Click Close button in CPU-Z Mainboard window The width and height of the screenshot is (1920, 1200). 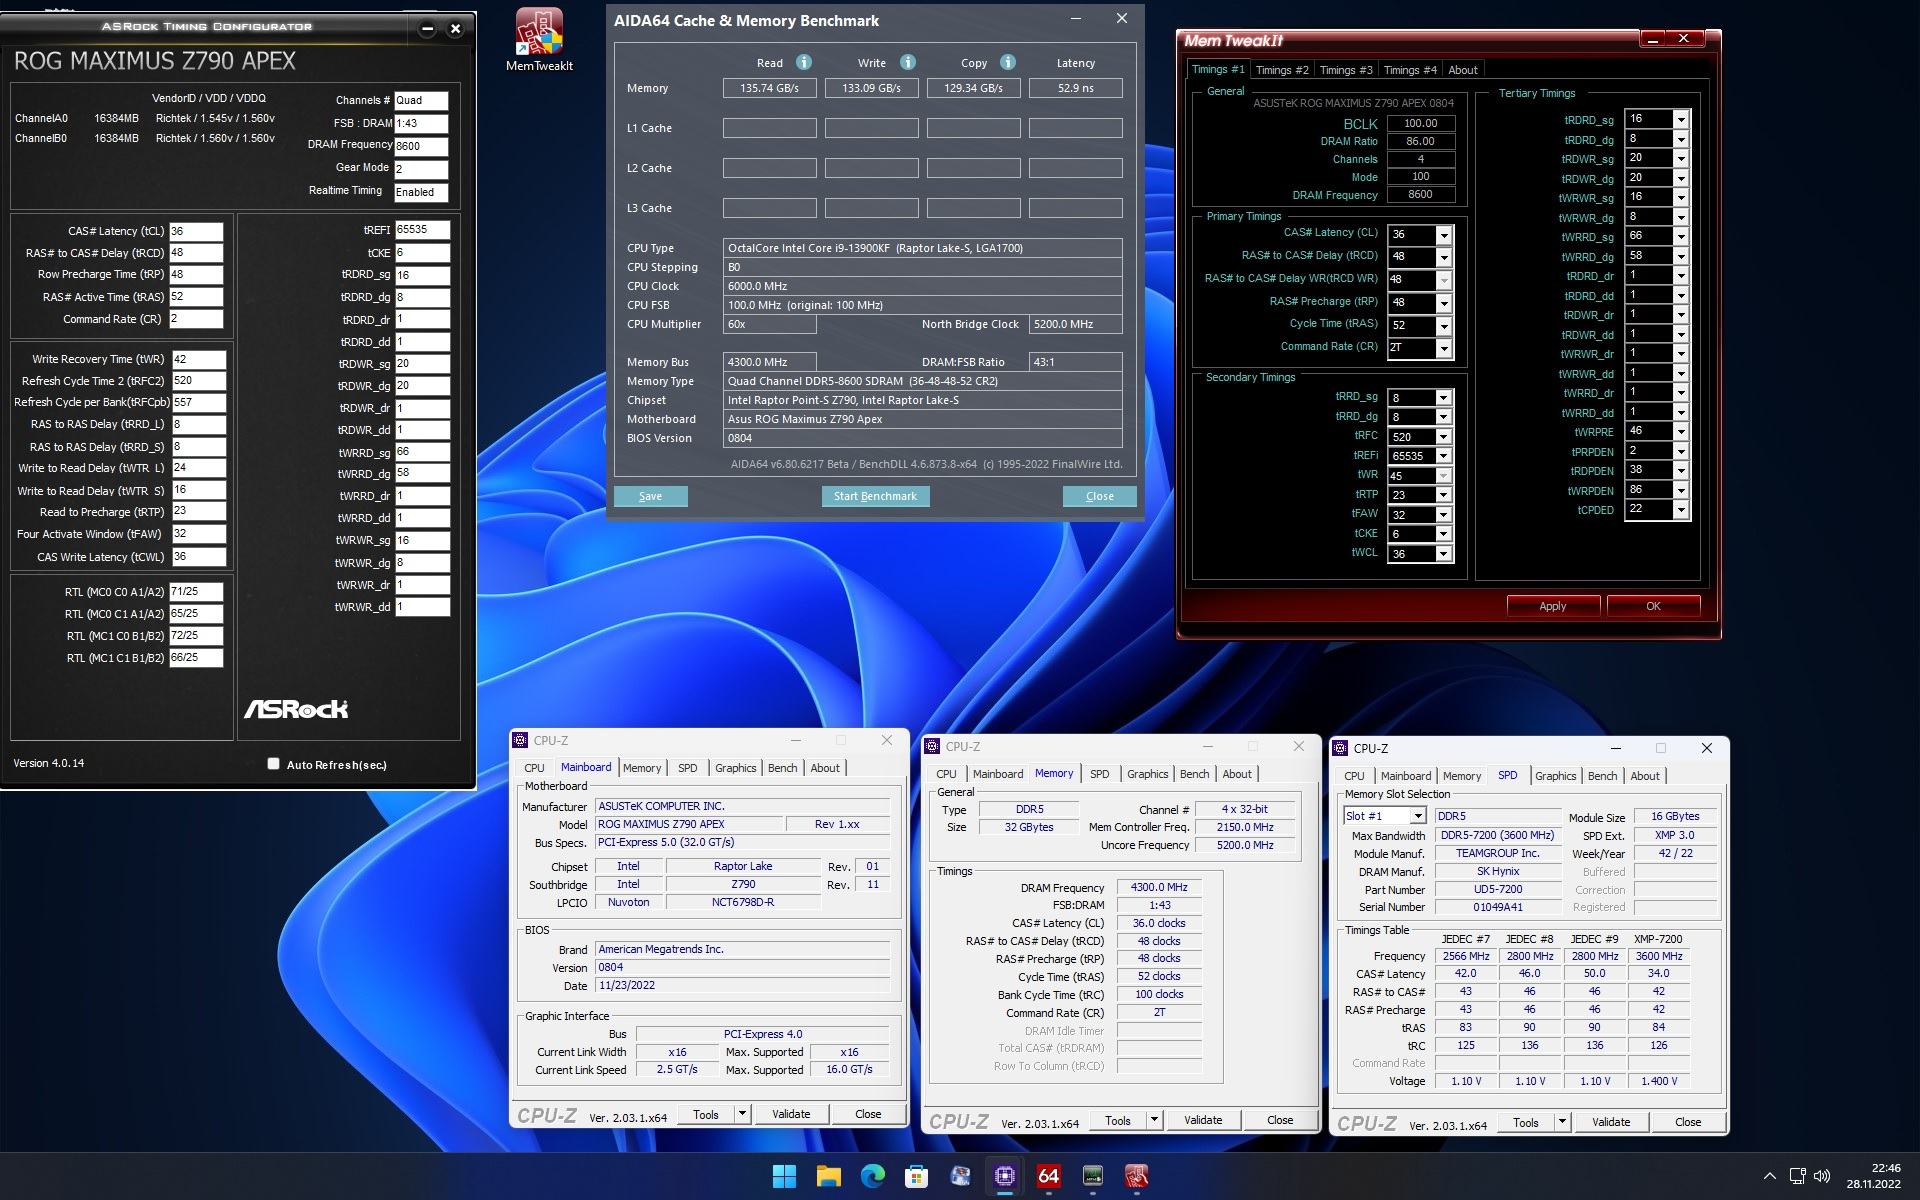[868, 1114]
